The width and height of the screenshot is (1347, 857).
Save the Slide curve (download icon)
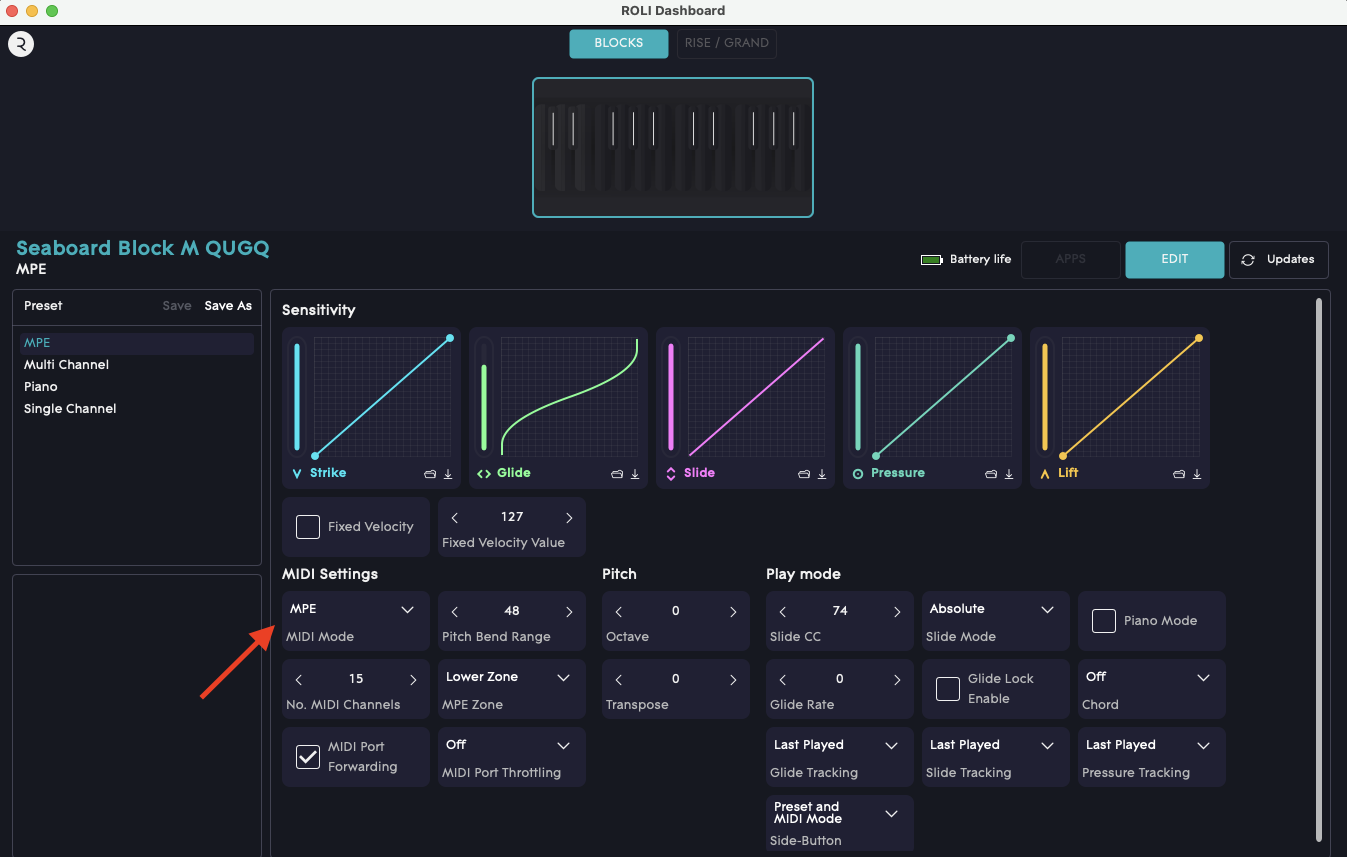[822, 474]
